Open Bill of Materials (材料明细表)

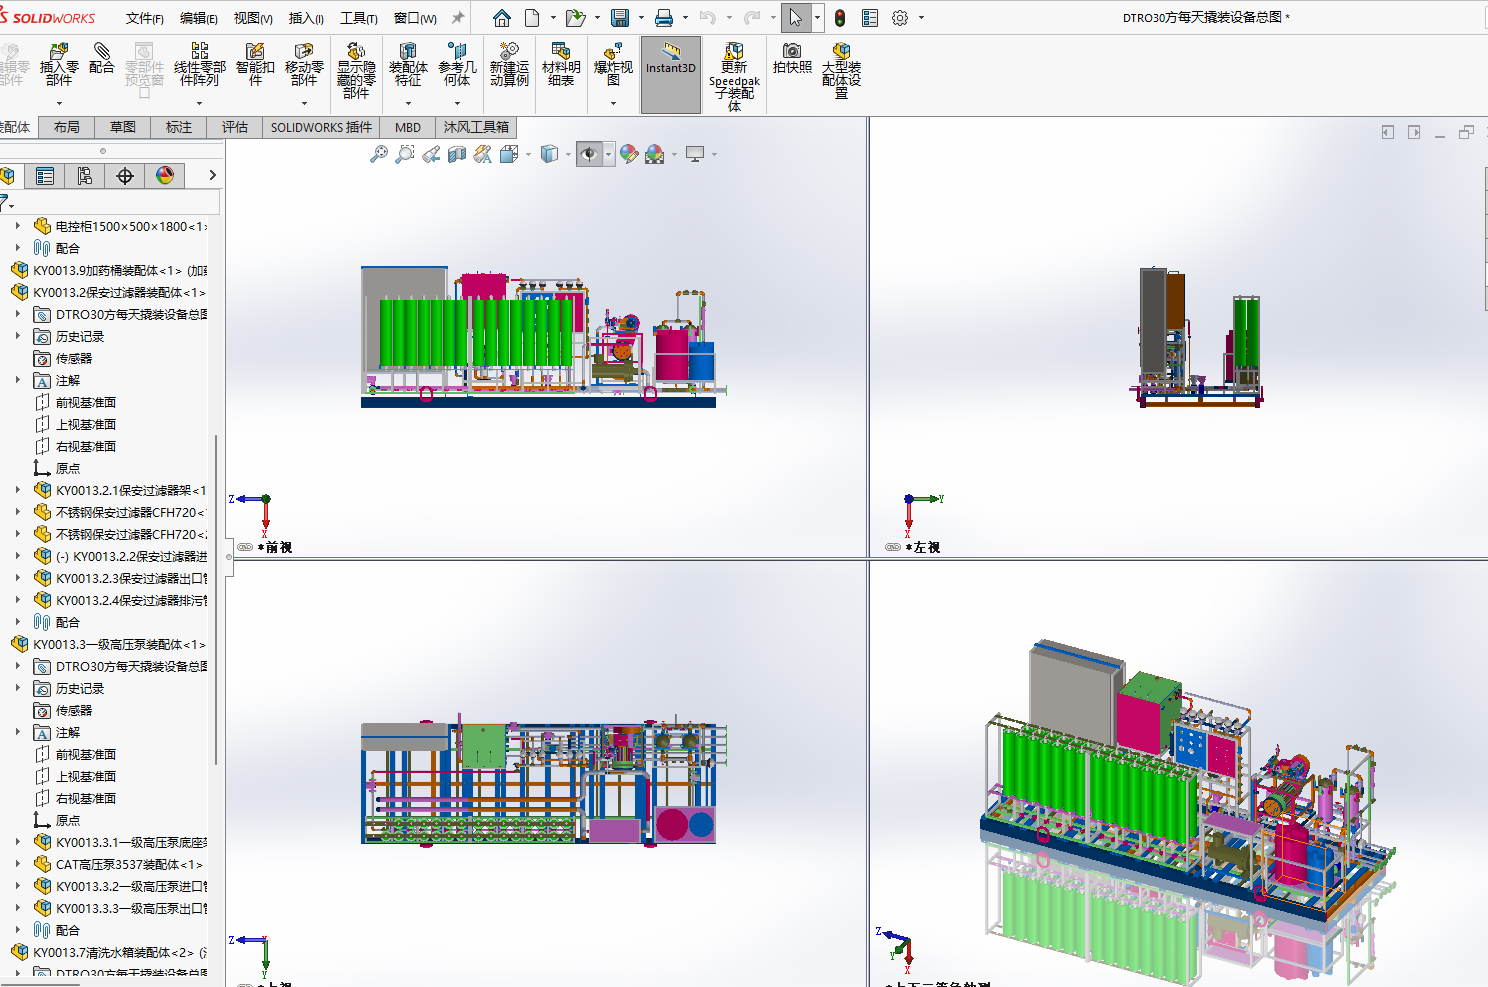pos(561,65)
